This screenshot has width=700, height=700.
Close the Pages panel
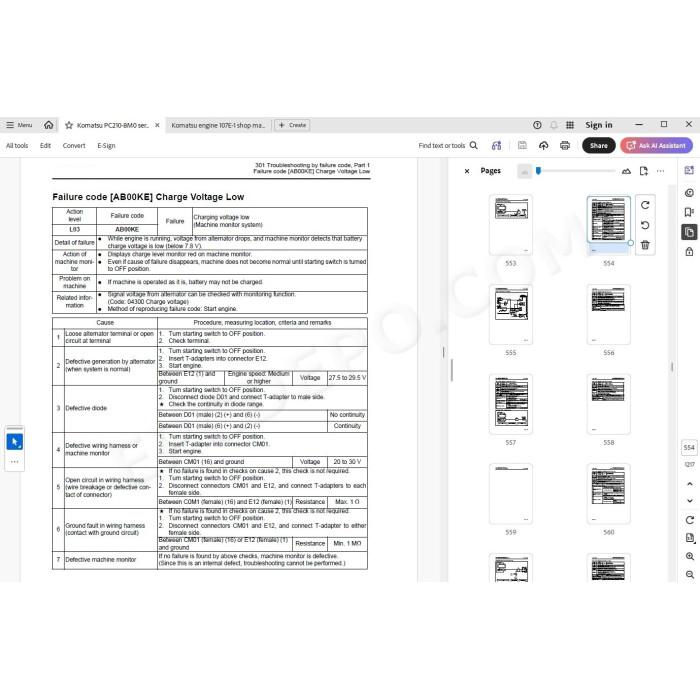click(467, 171)
